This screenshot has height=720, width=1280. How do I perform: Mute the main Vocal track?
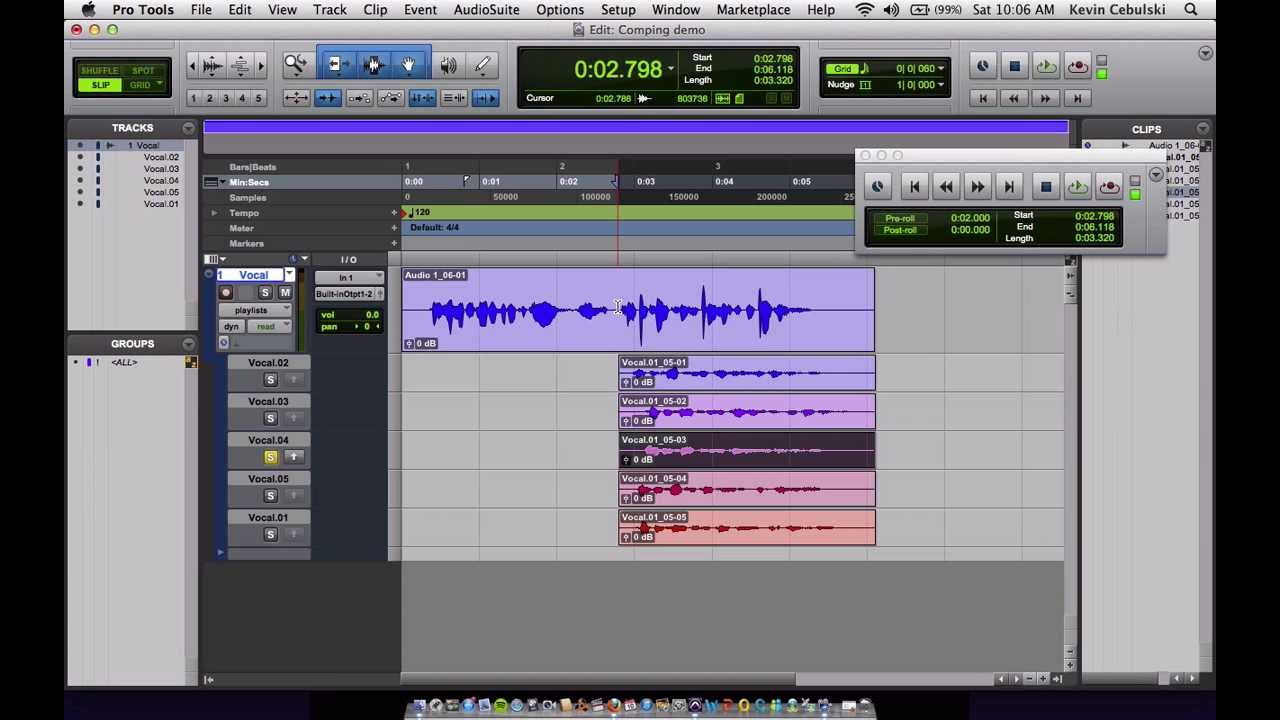(285, 293)
